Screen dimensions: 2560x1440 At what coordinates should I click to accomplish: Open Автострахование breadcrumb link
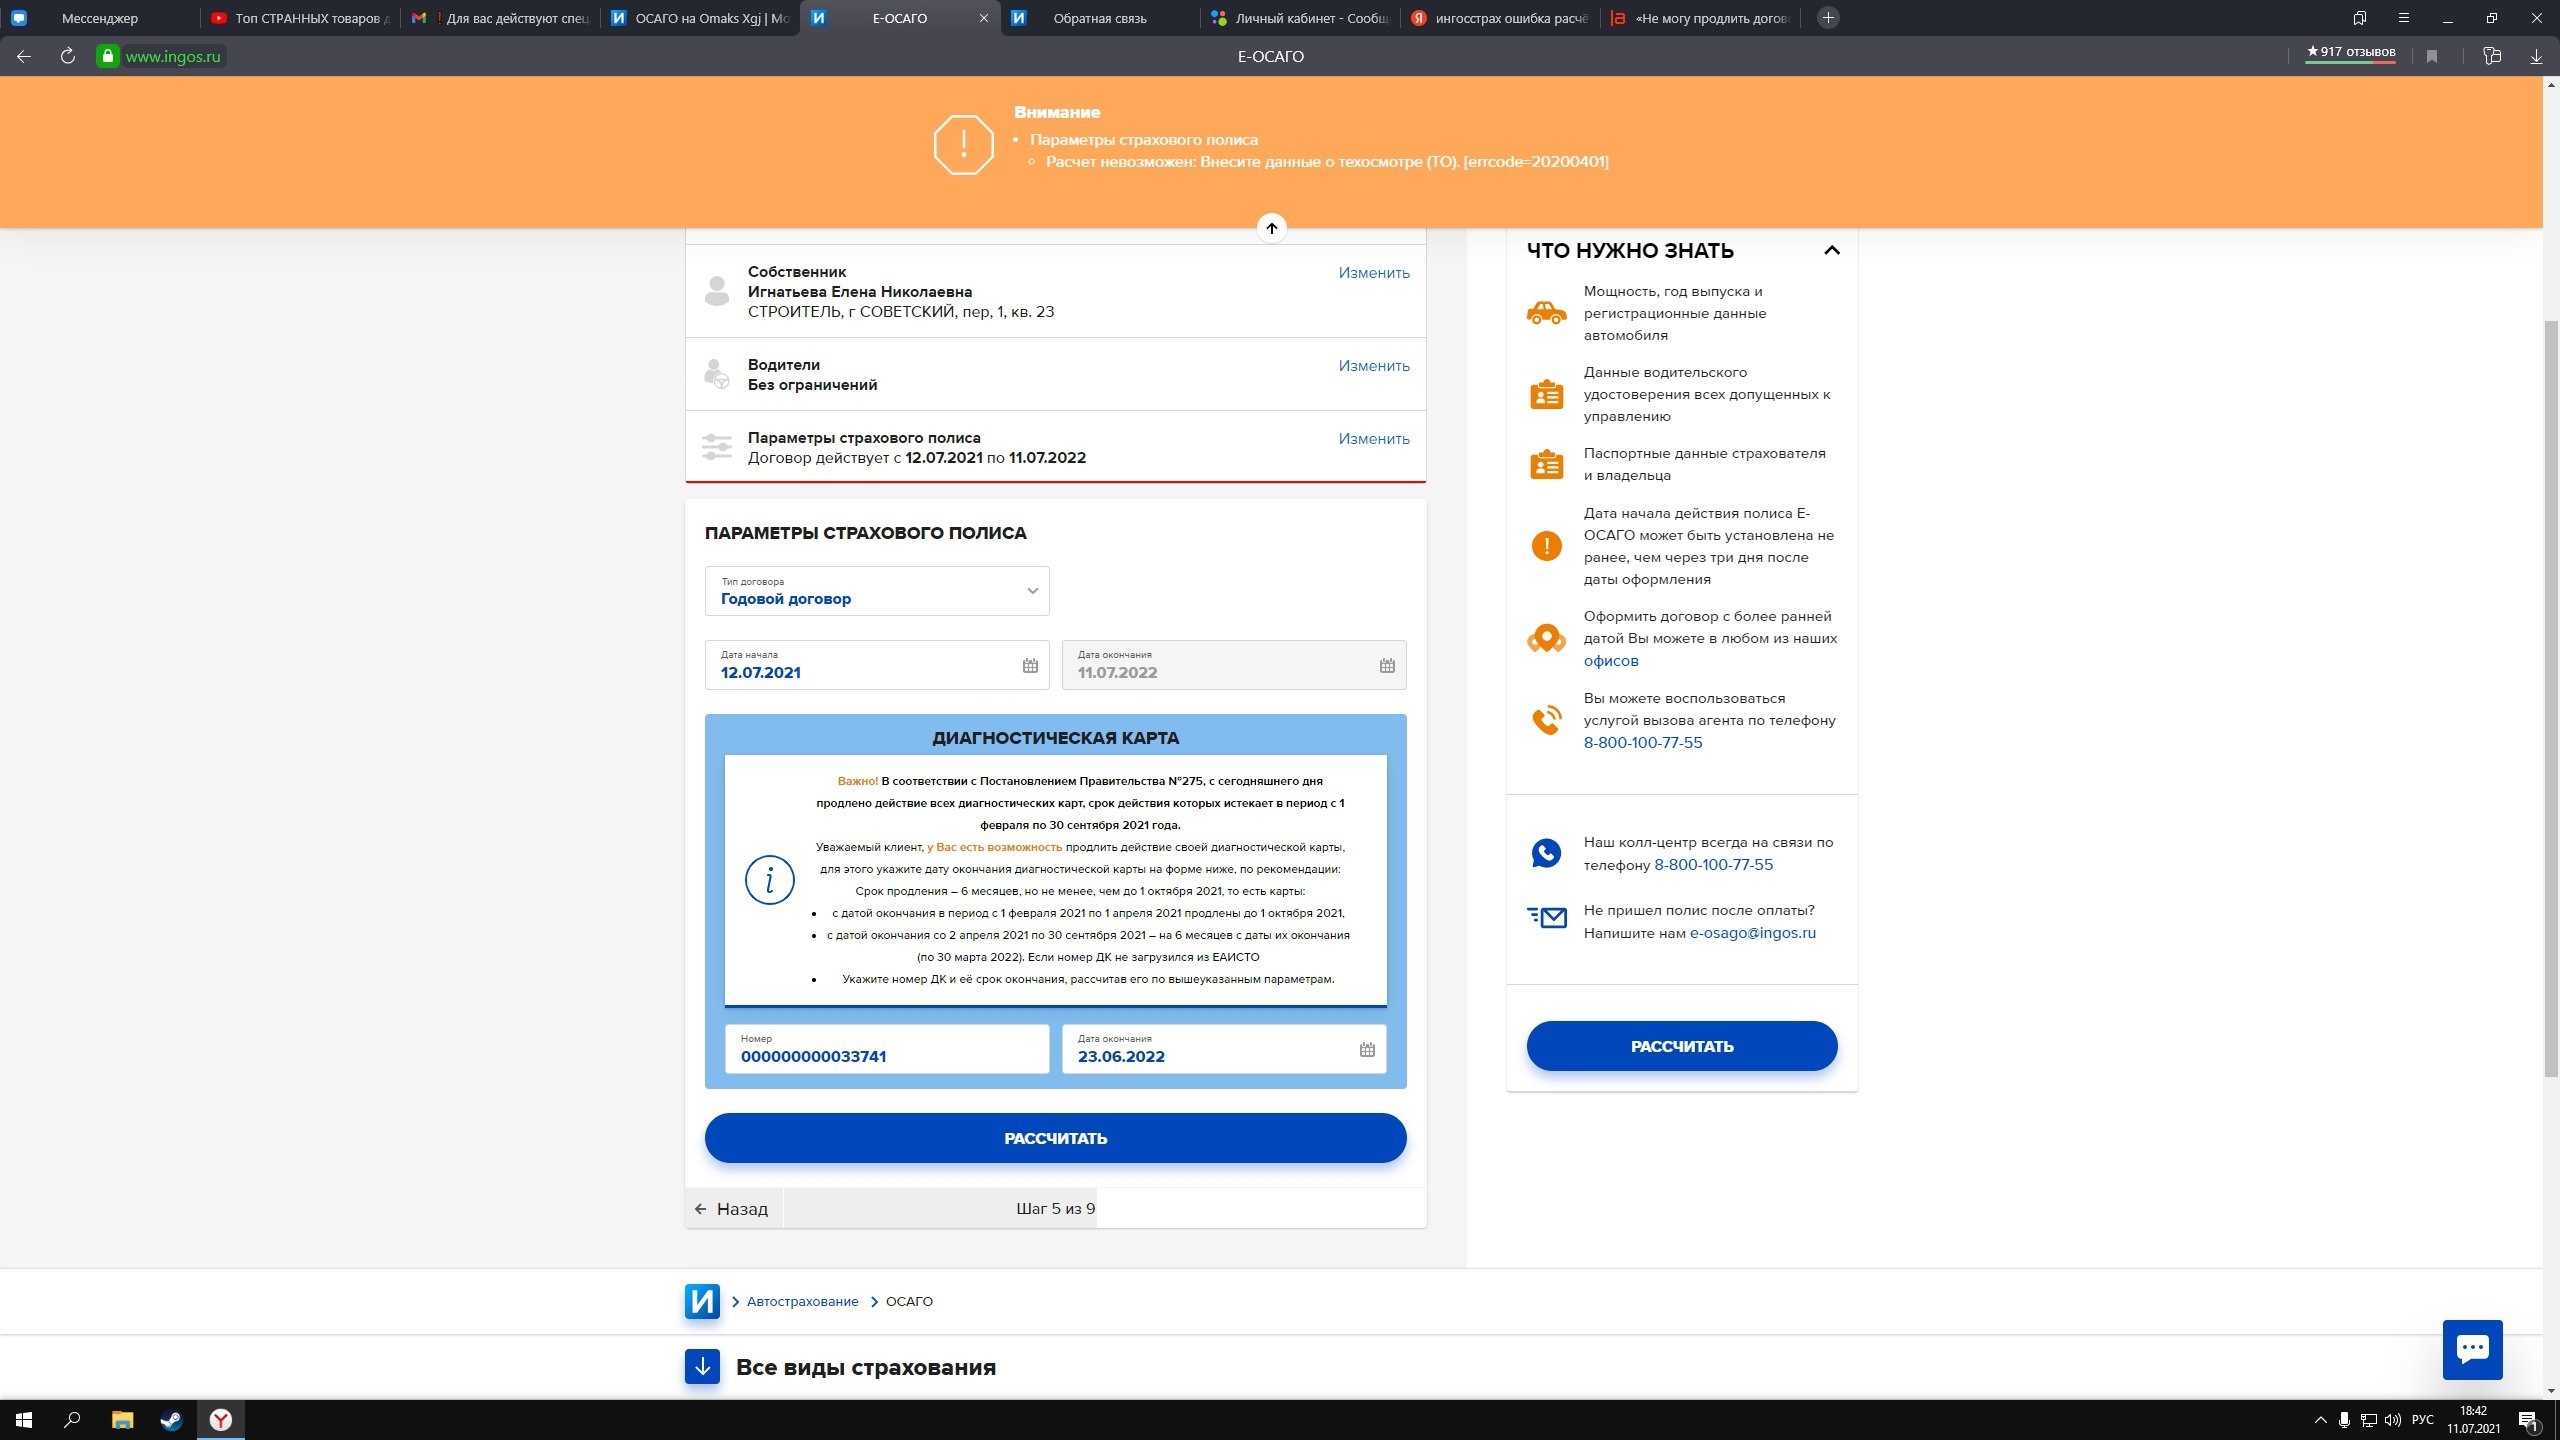point(802,1302)
